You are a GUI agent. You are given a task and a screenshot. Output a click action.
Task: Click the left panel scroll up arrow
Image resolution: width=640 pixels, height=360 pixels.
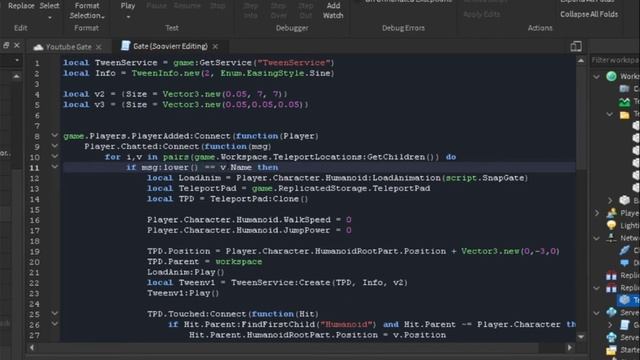[16, 76]
